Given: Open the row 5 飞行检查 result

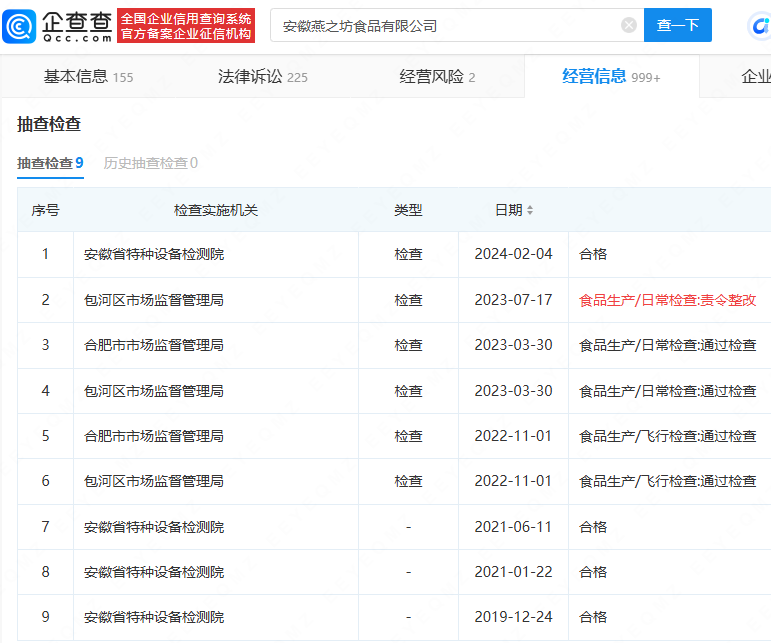Looking at the screenshot, I should coord(667,436).
